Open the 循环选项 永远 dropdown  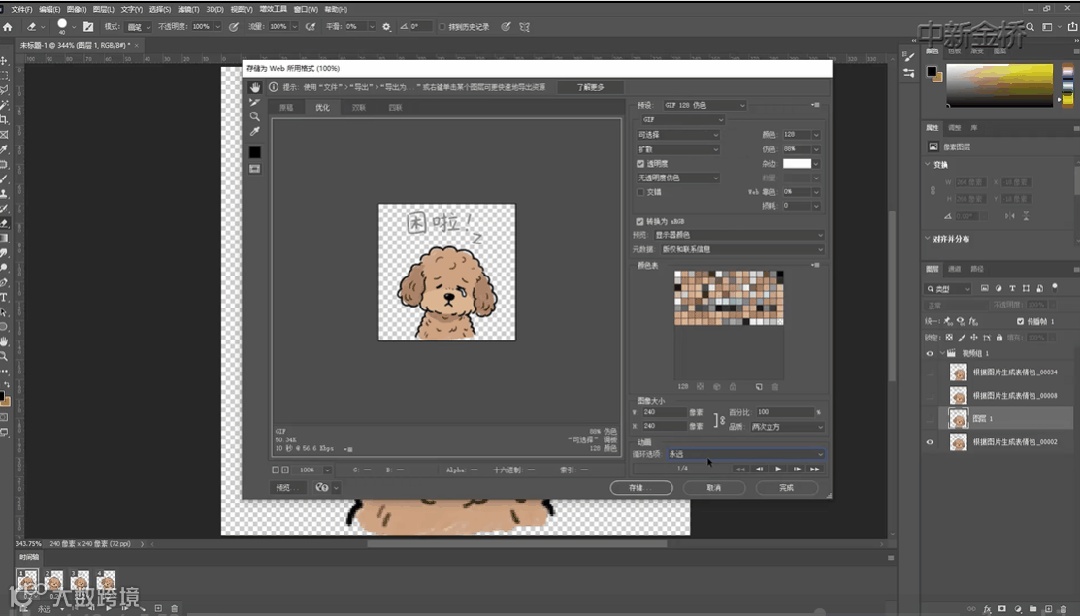(x=746, y=454)
